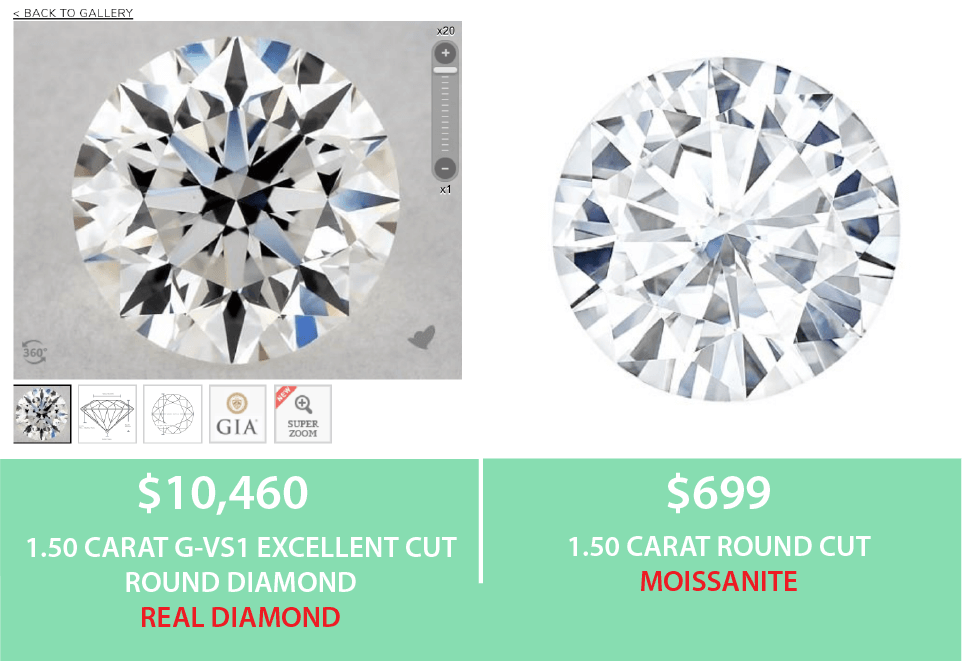Select the diamond side profile diagram thumbnail

tap(107, 414)
